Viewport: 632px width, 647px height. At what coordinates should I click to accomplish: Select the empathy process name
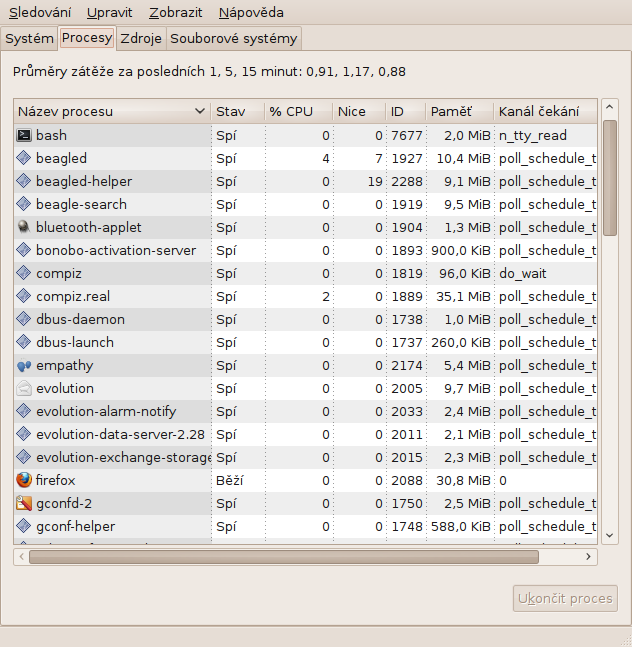[65, 366]
